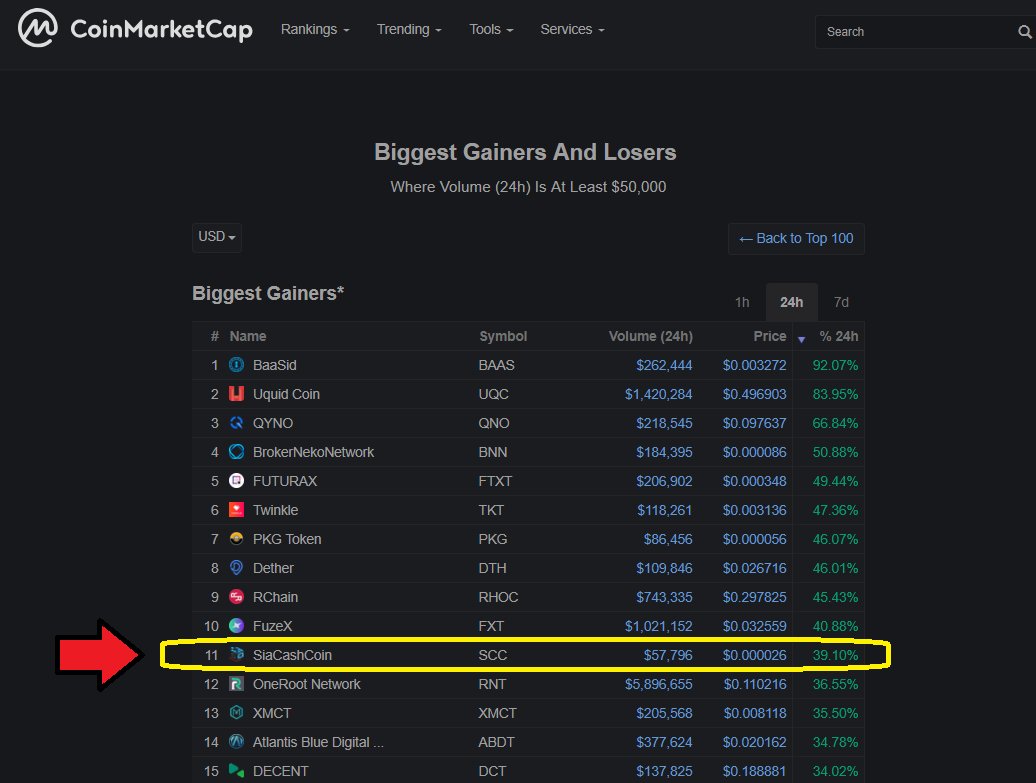Click the Uquid Coin logo icon
Viewport: 1036px width, 783px height.
(x=234, y=394)
